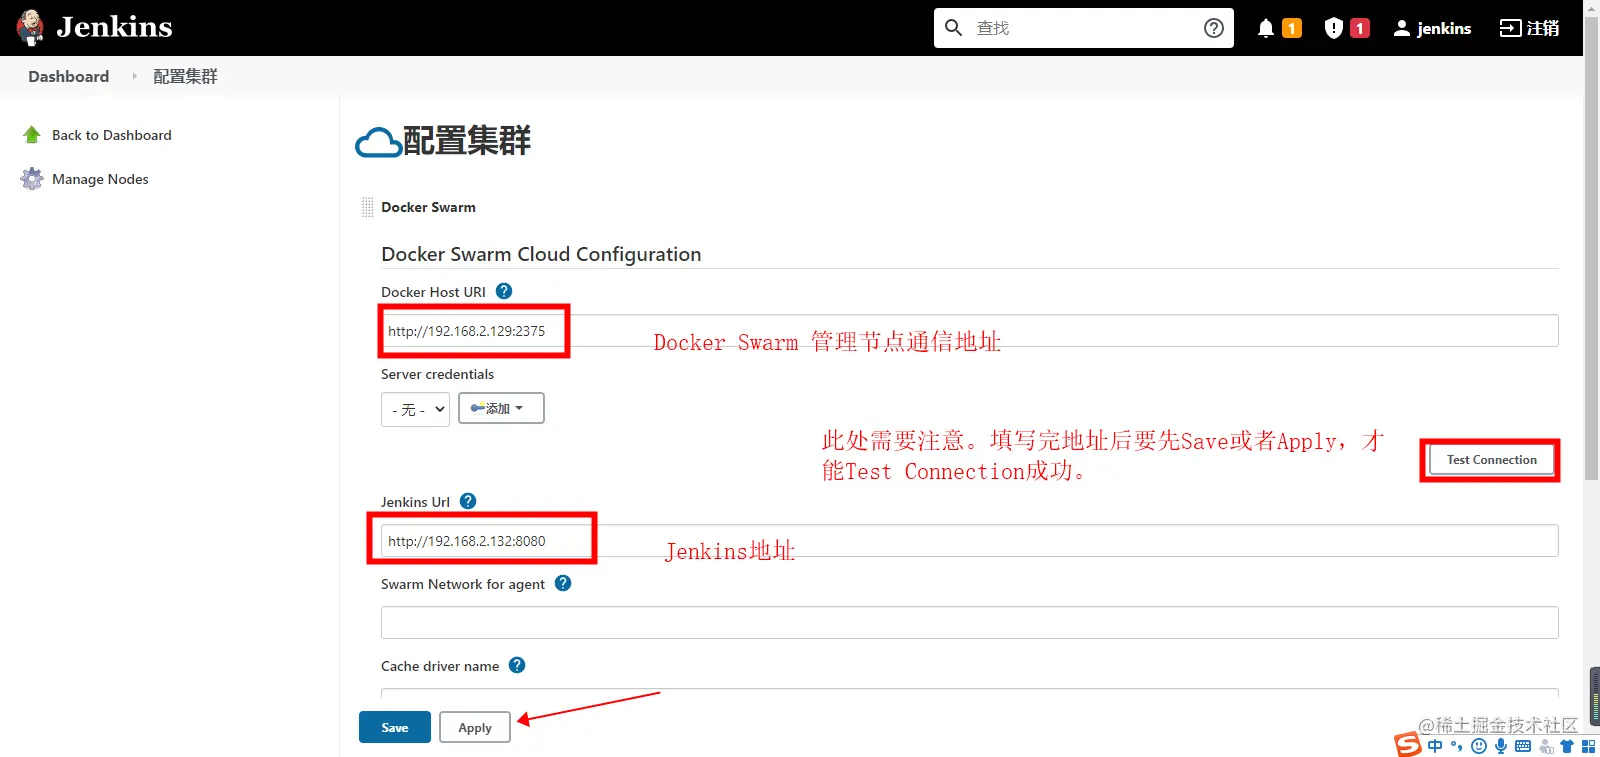Show help for Swarm Network for agent
This screenshot has height=757, width=1600.
pos(563,583)
